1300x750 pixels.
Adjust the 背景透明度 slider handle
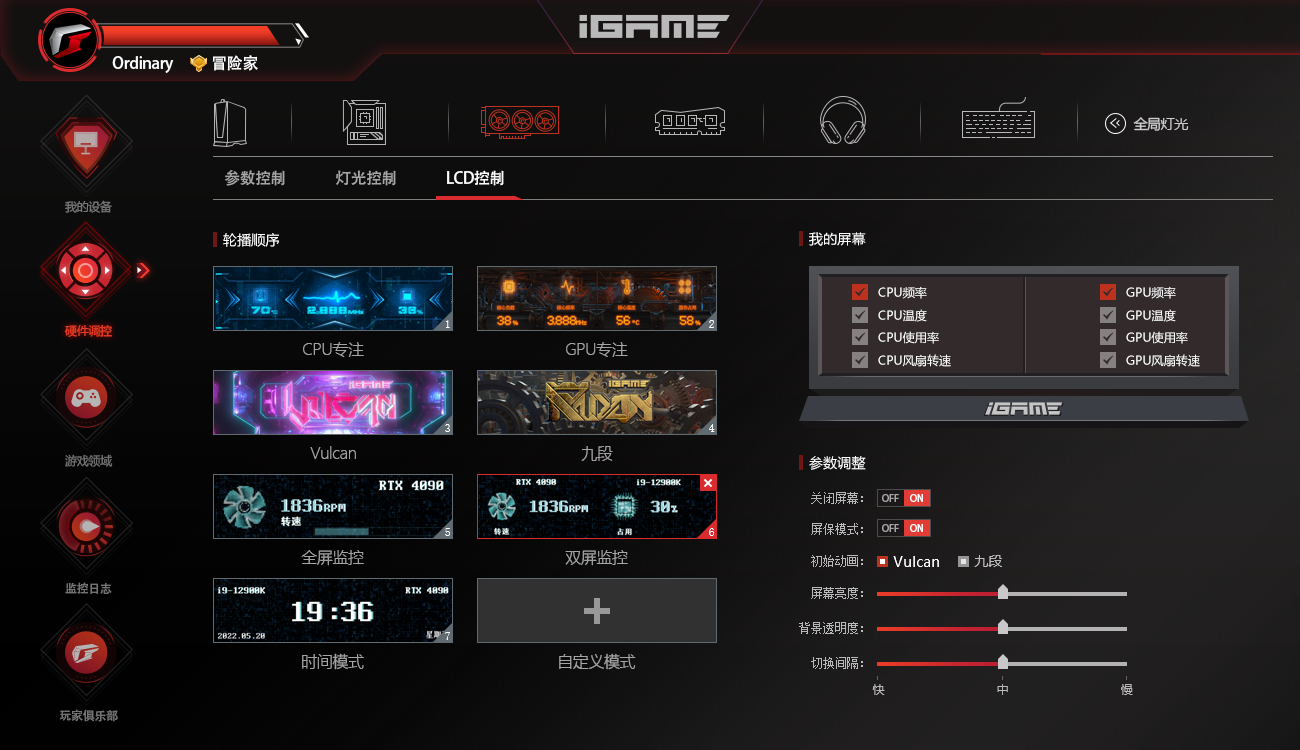coord(1002,627)
